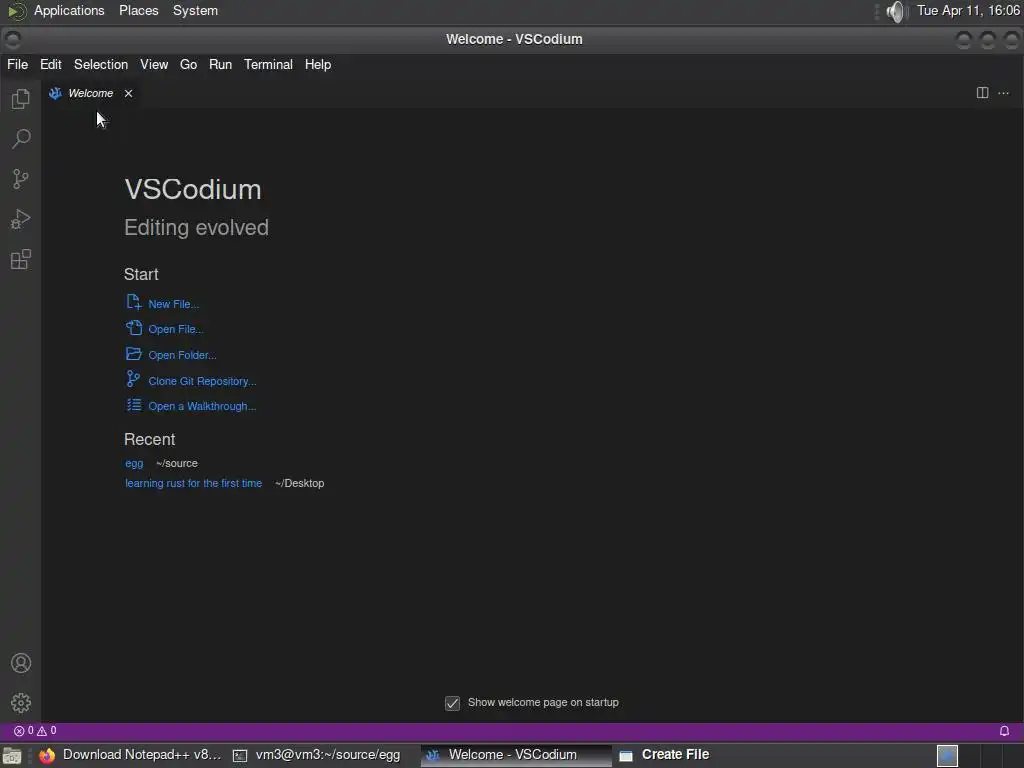The height and width of the screenshot is (768, 1024).
Task: Open the Go menu
Action: coord(188,65)
